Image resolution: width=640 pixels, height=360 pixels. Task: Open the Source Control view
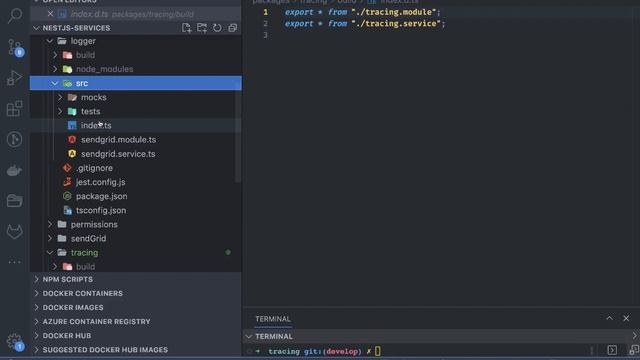click(x=15, y=48)
